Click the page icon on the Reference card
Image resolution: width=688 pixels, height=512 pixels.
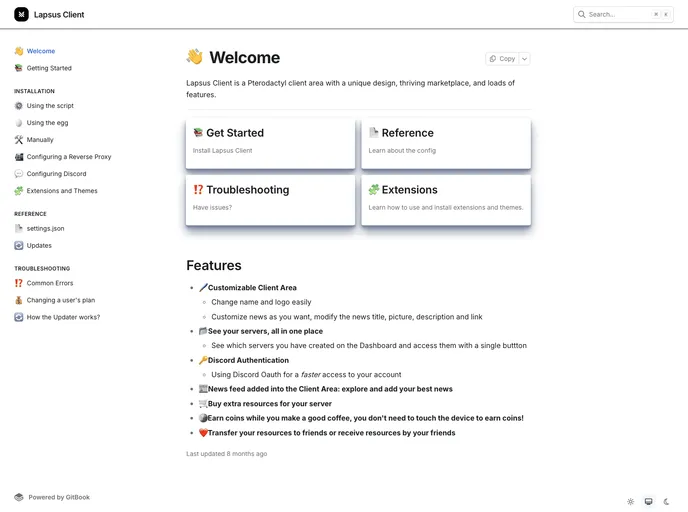coord(373,132)
